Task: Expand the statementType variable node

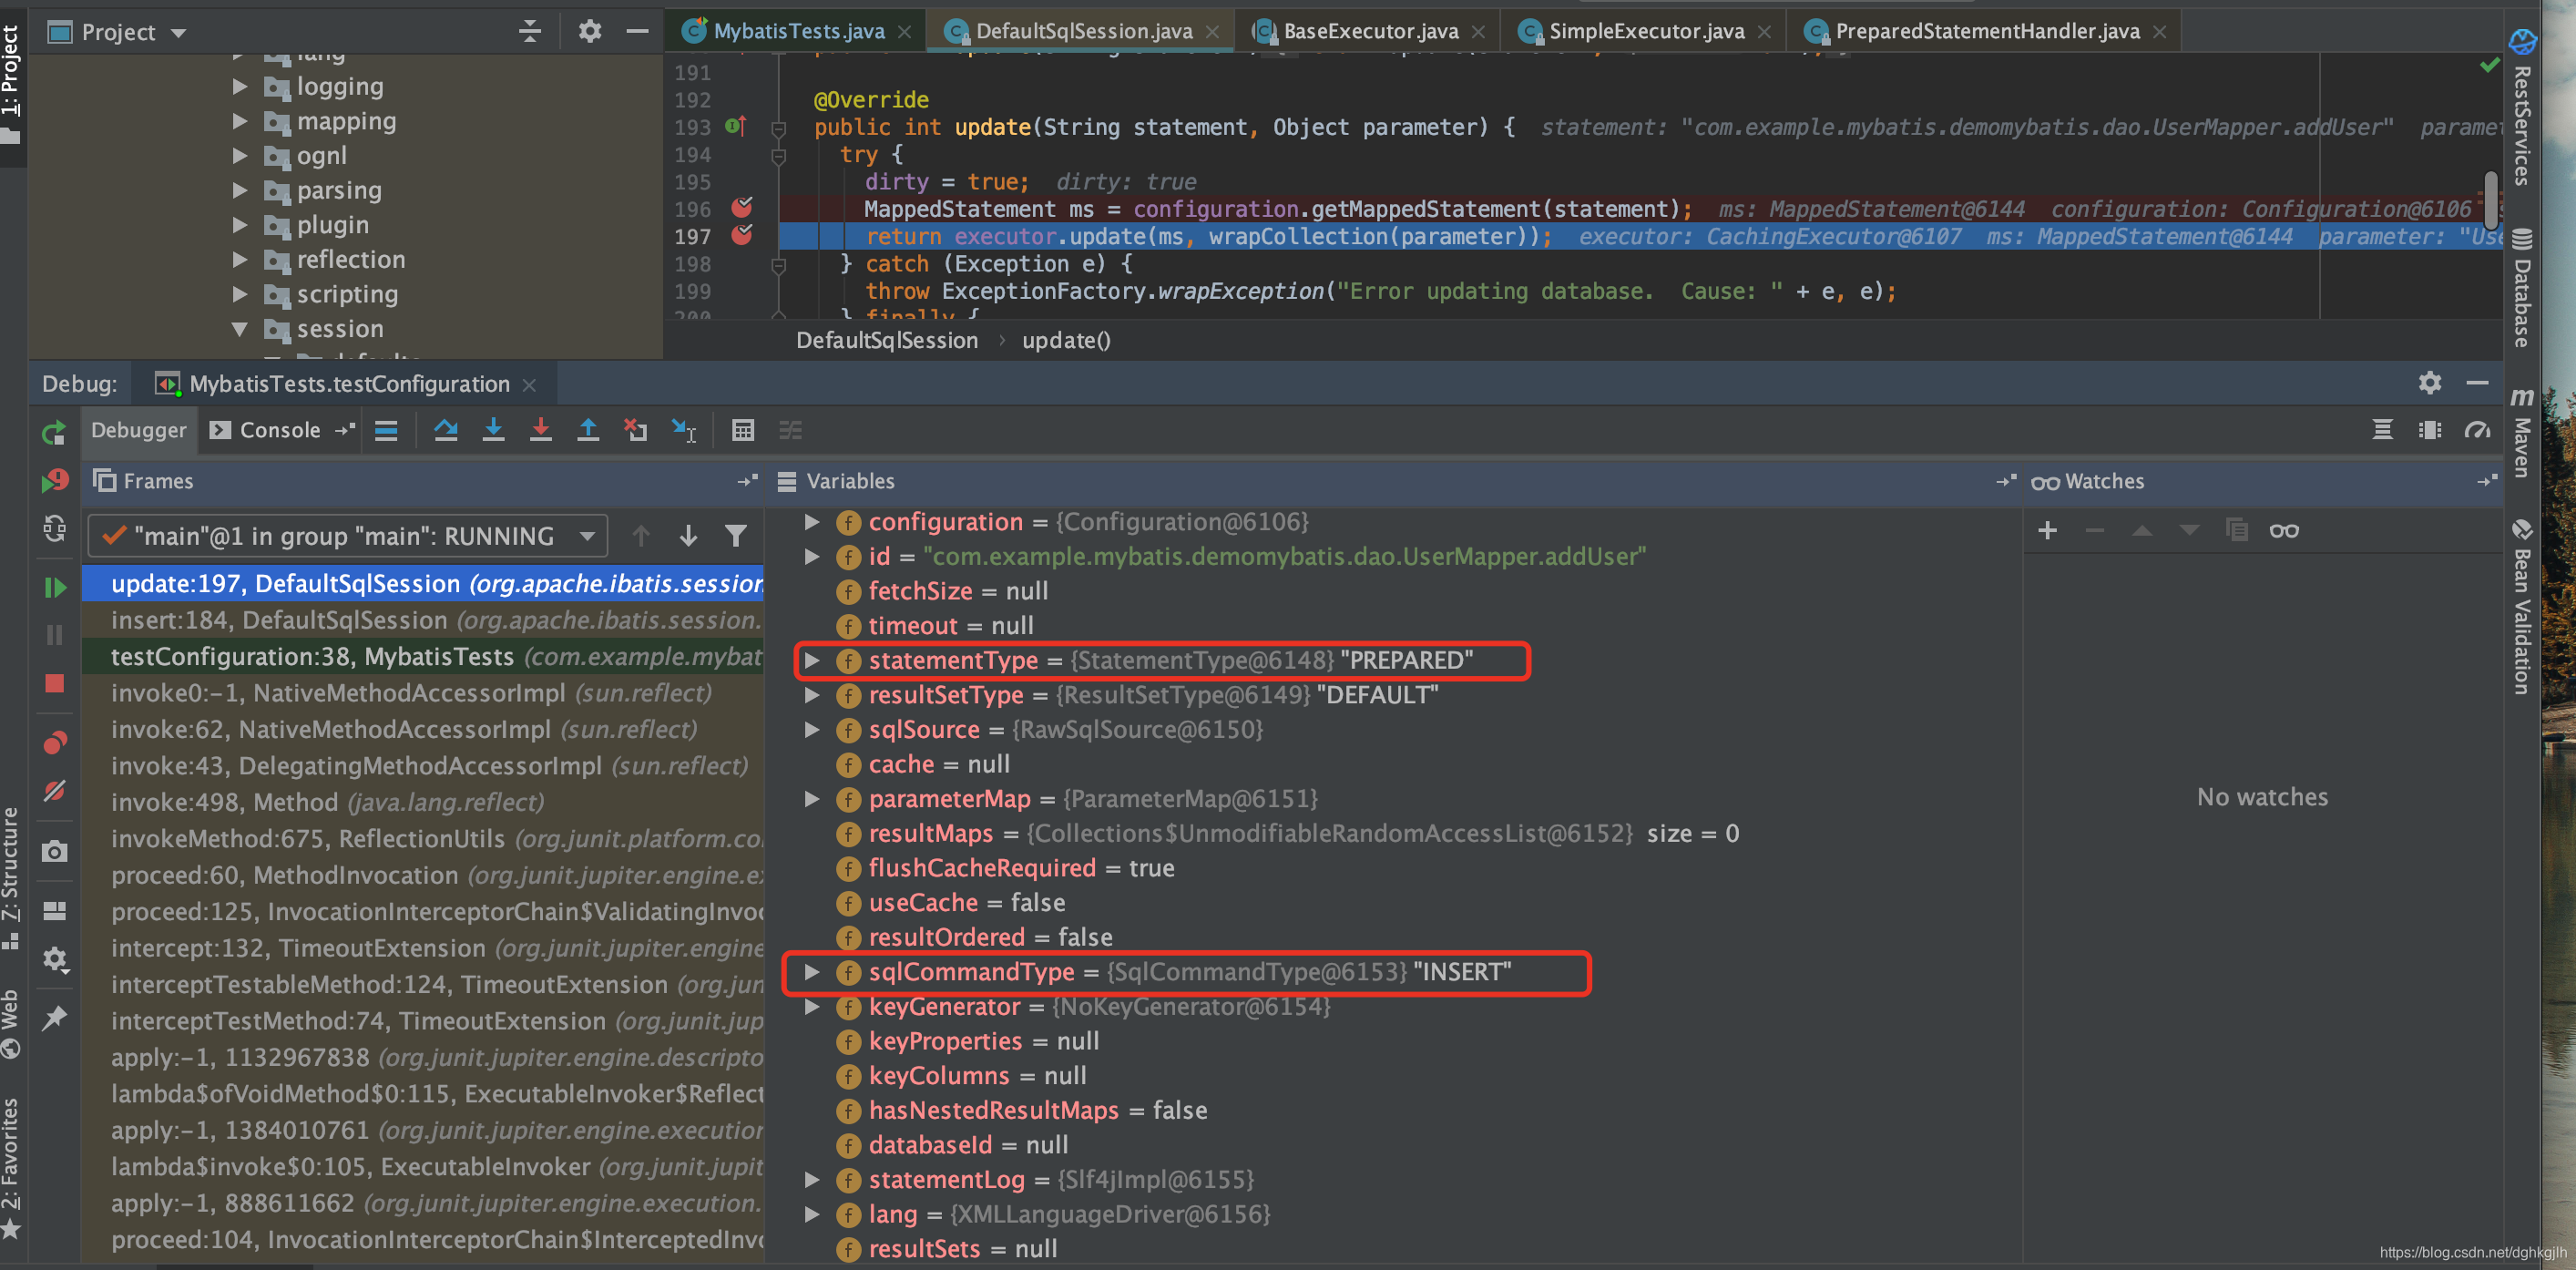Action: point(812,660)
